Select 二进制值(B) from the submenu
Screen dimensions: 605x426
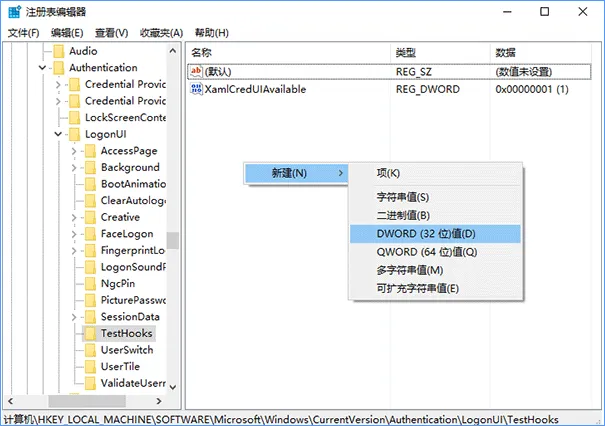435,215
